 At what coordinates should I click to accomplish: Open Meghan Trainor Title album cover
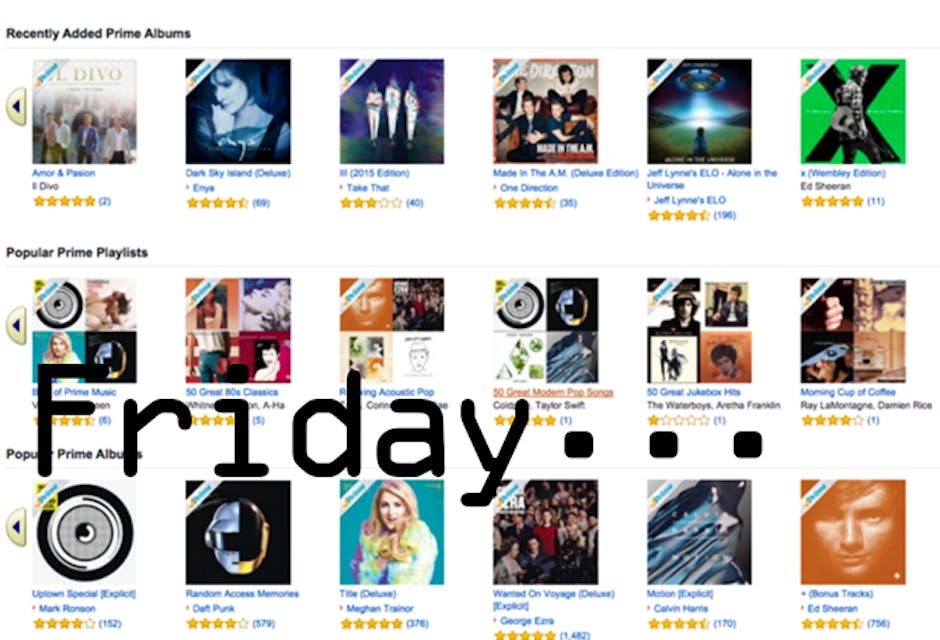point(391,532)
